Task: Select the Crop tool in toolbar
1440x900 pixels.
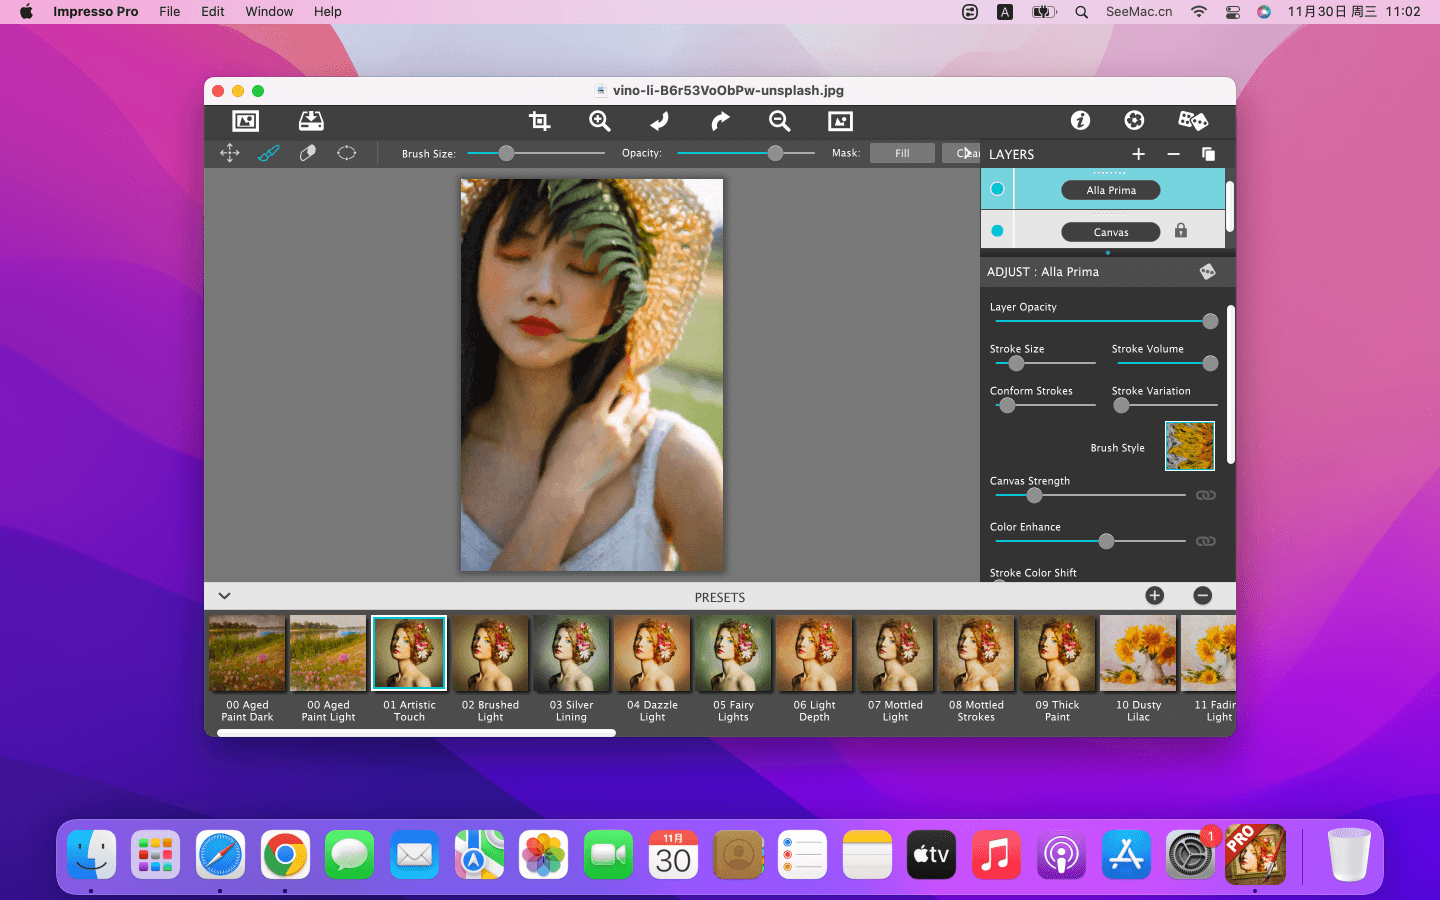Action: [539, 121]
